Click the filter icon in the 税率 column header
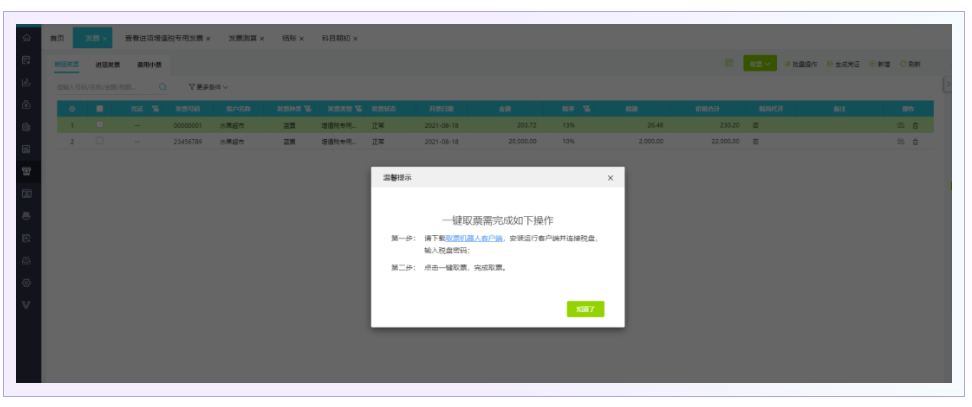Viewport: 972px width, 407px height. click(587, 108)
